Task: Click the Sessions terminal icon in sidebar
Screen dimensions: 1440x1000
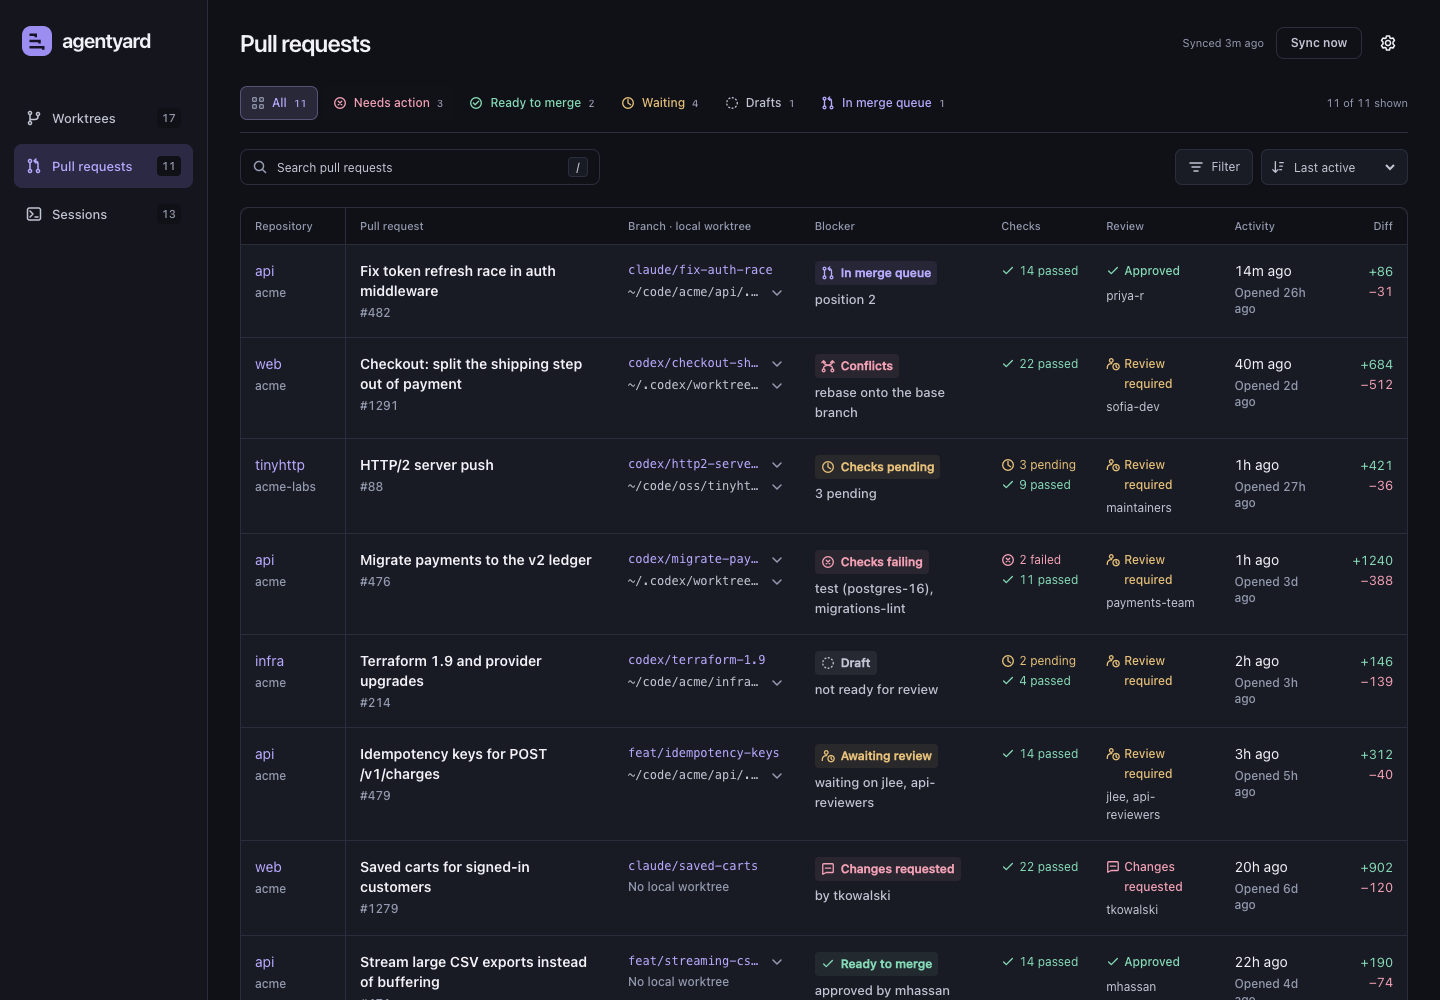Action: point(34,214)
